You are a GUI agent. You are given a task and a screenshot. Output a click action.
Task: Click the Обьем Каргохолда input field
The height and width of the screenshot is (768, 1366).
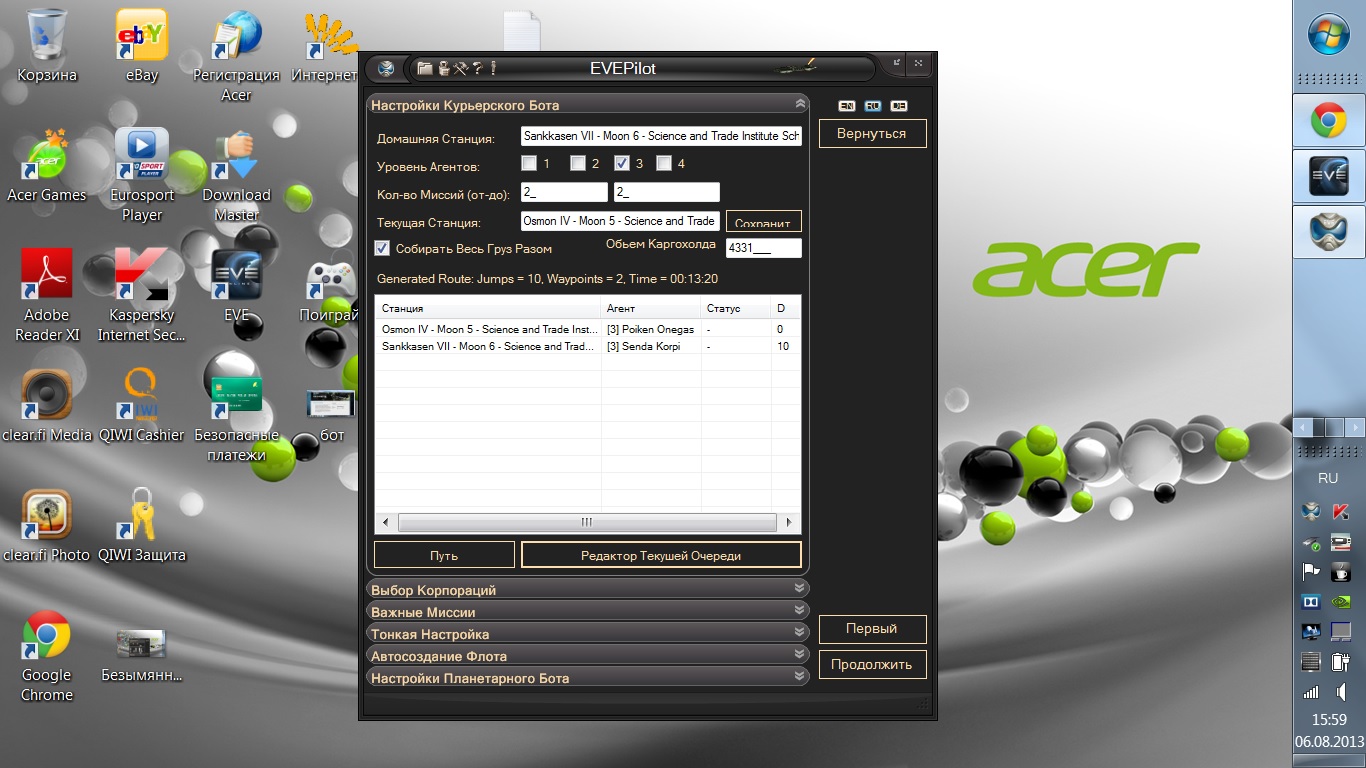pos(764,248)
